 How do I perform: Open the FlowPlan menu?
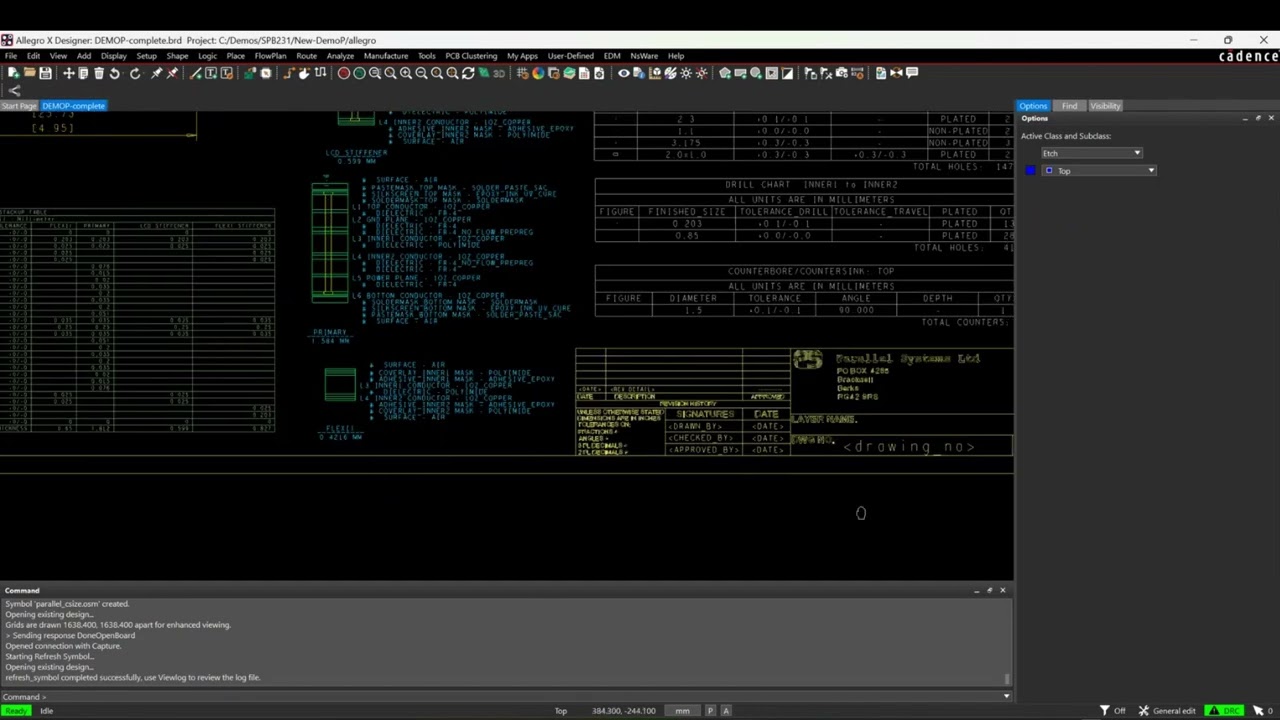tap(270, 56)
